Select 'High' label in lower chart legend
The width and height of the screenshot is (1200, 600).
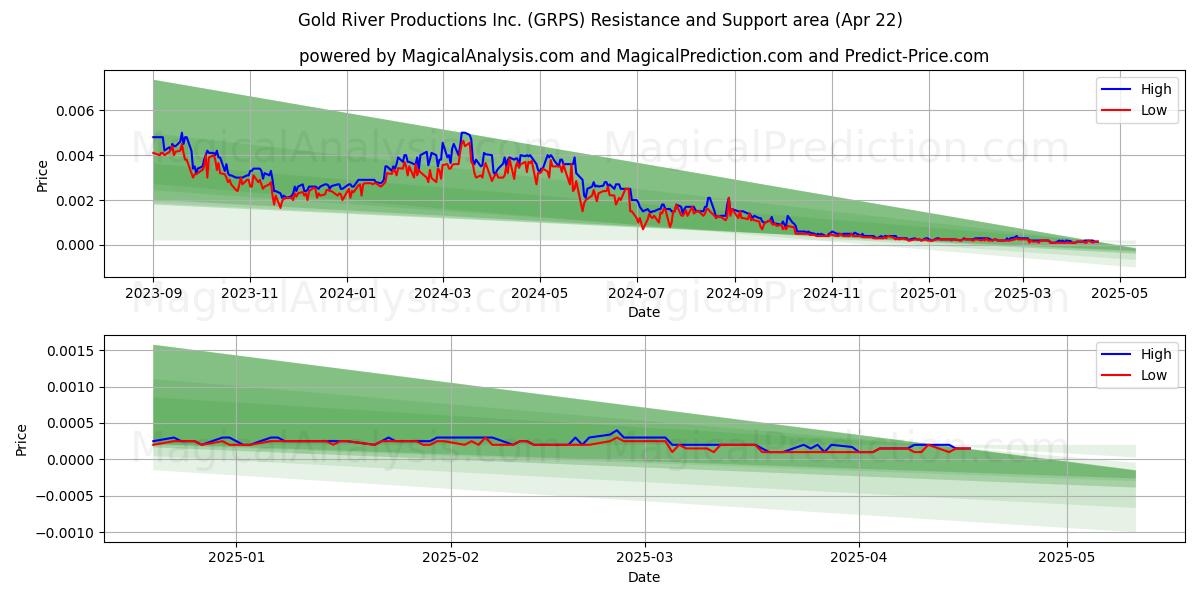(1156, 354)
